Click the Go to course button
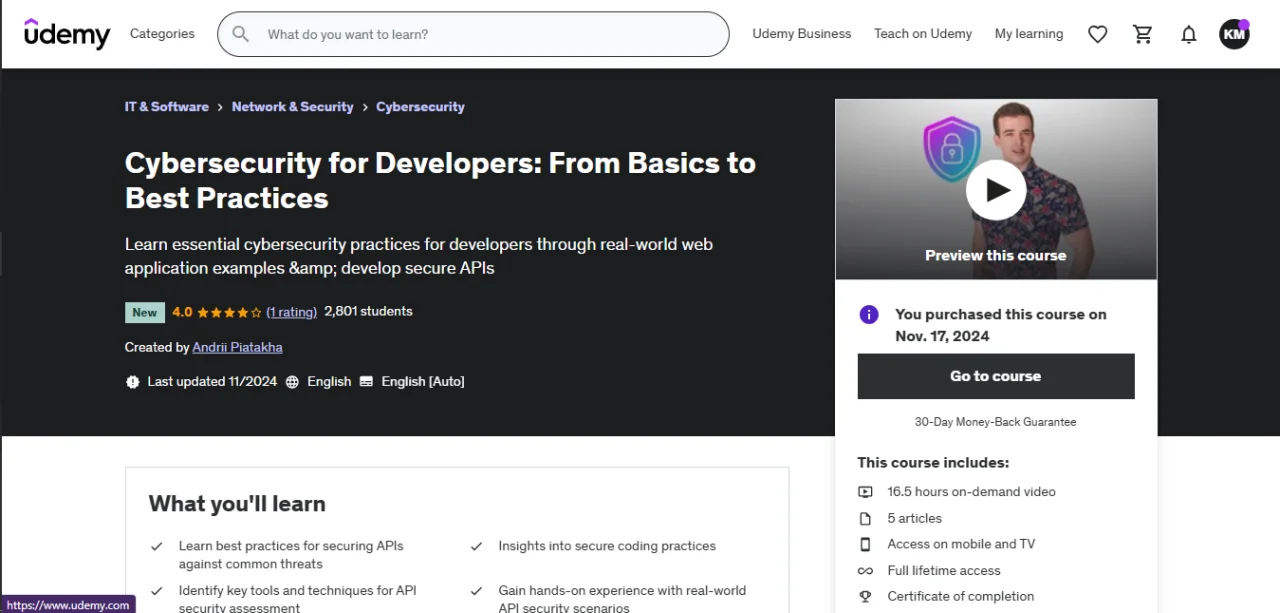Viewport: 1280px width, 613px height. [x=996, y=376]
